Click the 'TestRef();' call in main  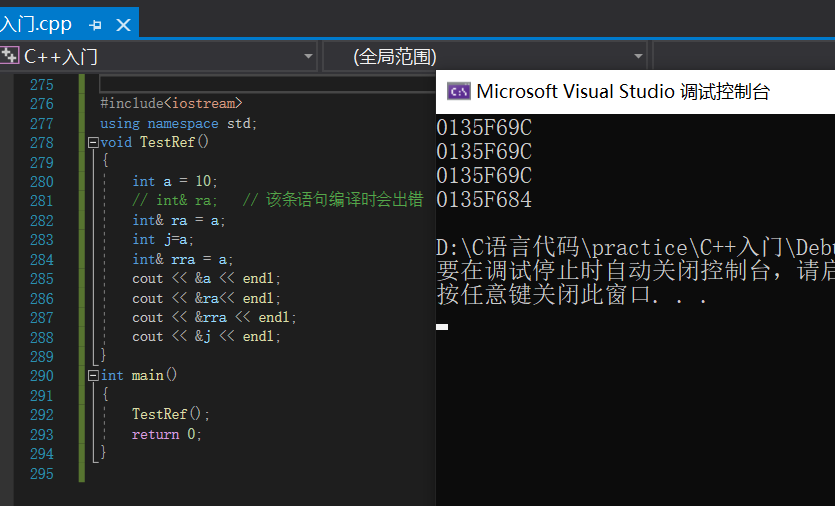[170, 414]
